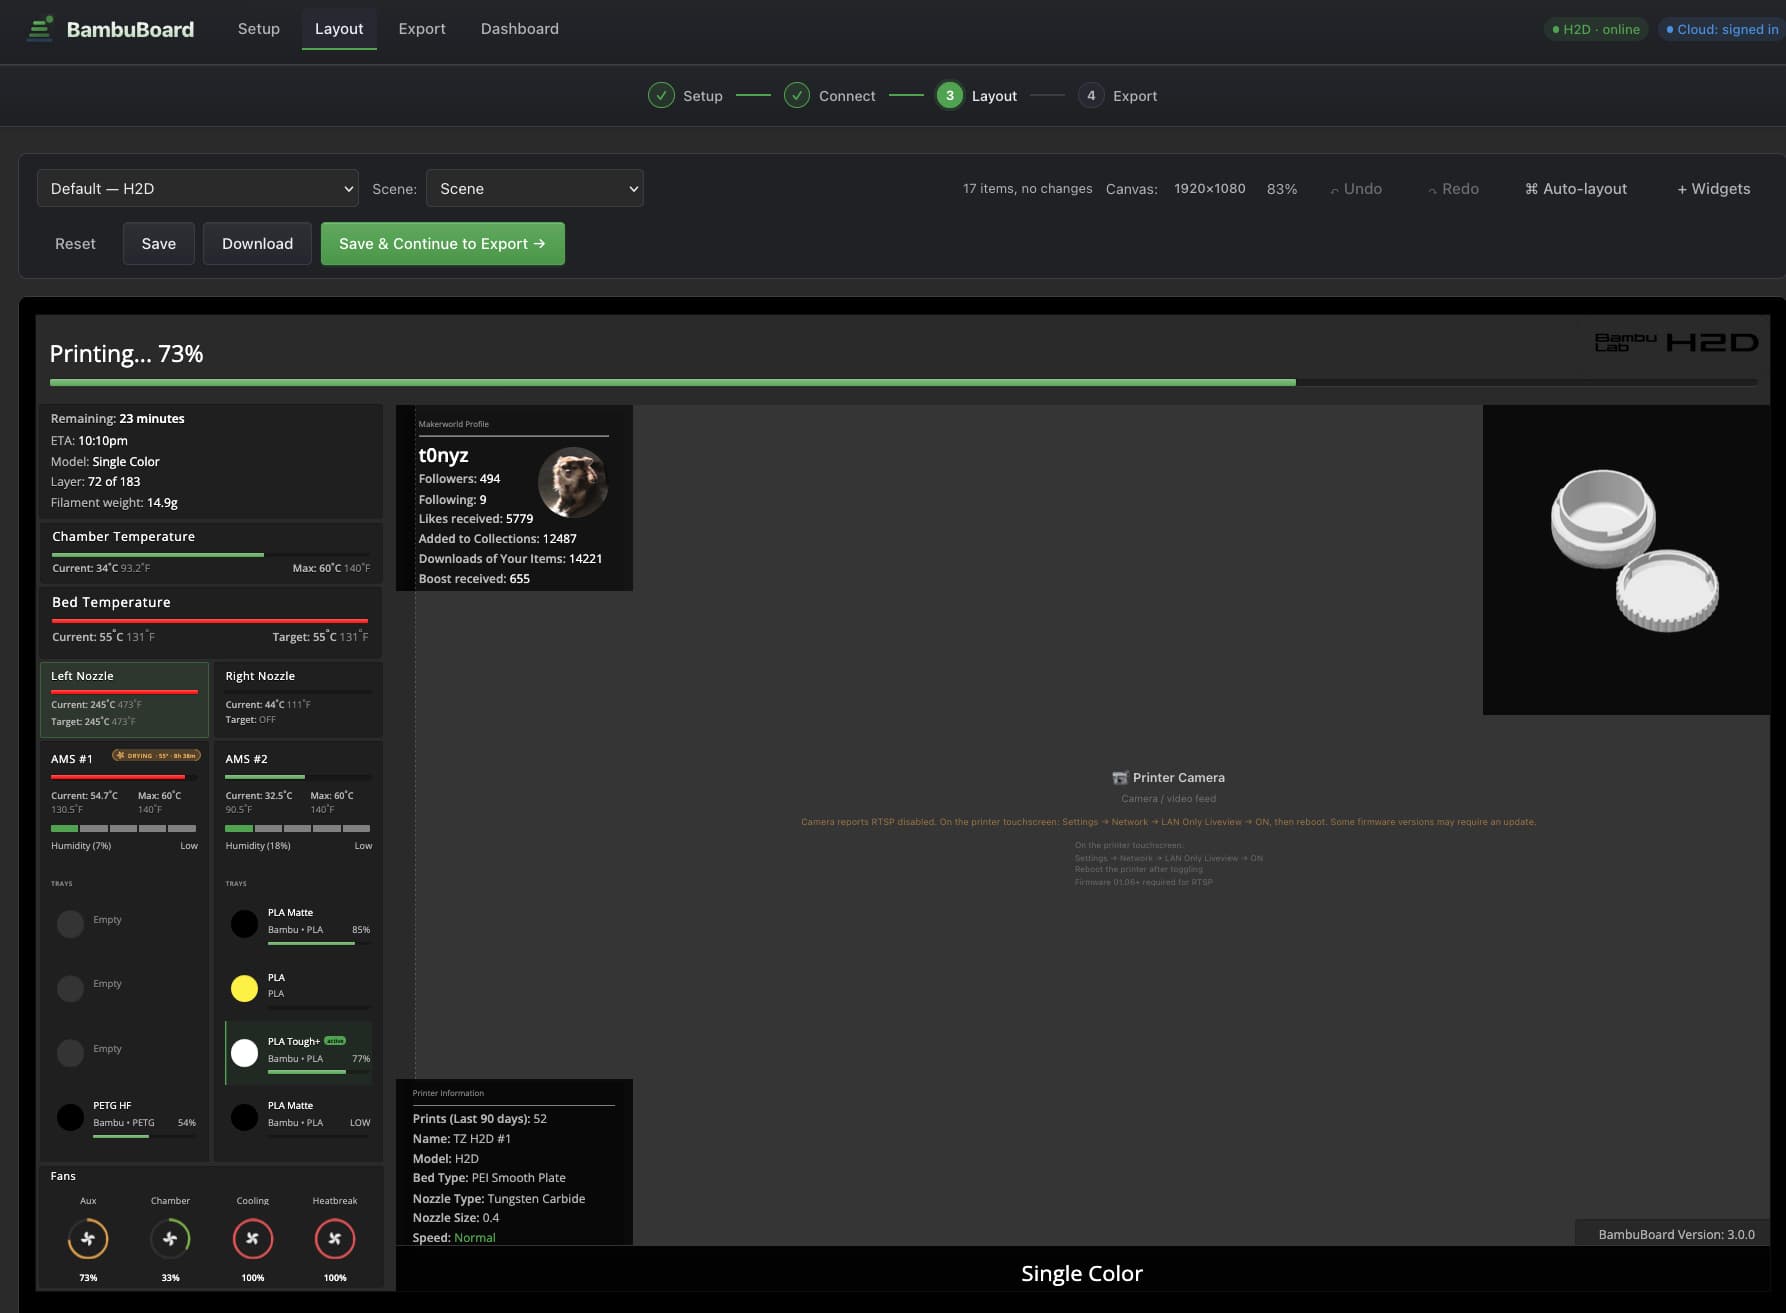
Task: Click the AMS #1 humidity level bar
Action: coord(123,829)
